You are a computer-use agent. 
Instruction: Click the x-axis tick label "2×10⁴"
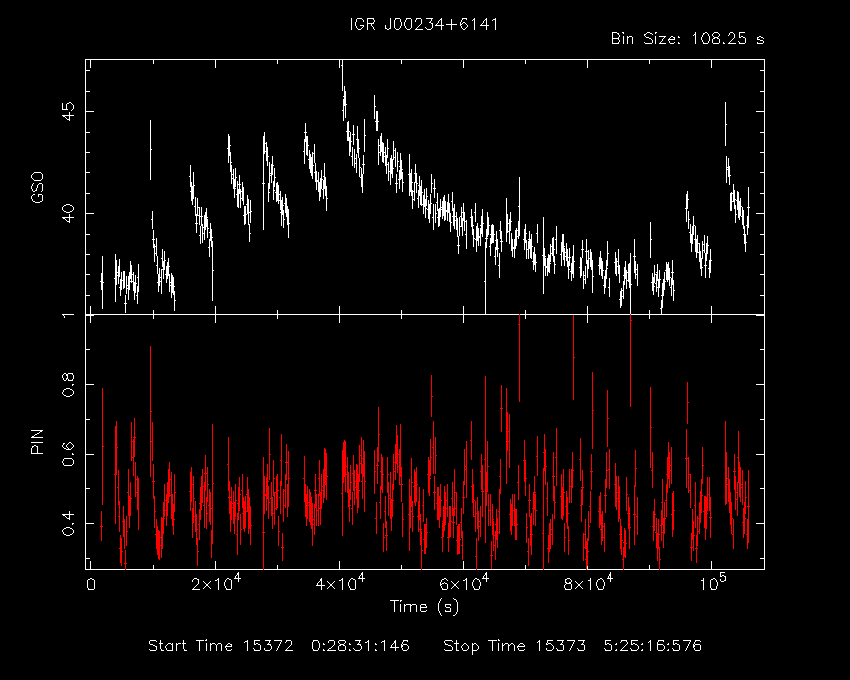[216, 583]
